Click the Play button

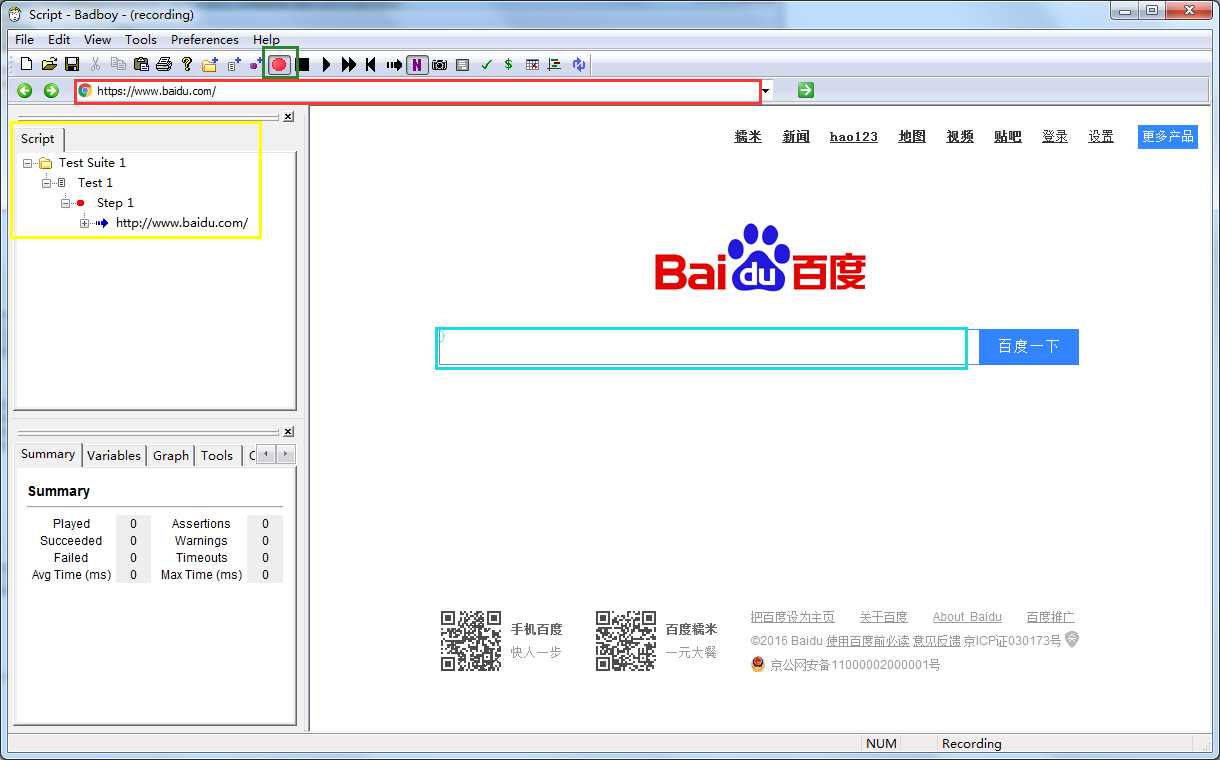point(326,64)
